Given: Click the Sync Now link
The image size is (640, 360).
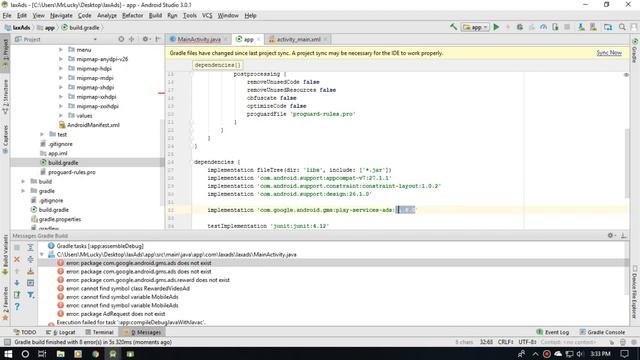Looking at the screenshot, I should (609, 53).
